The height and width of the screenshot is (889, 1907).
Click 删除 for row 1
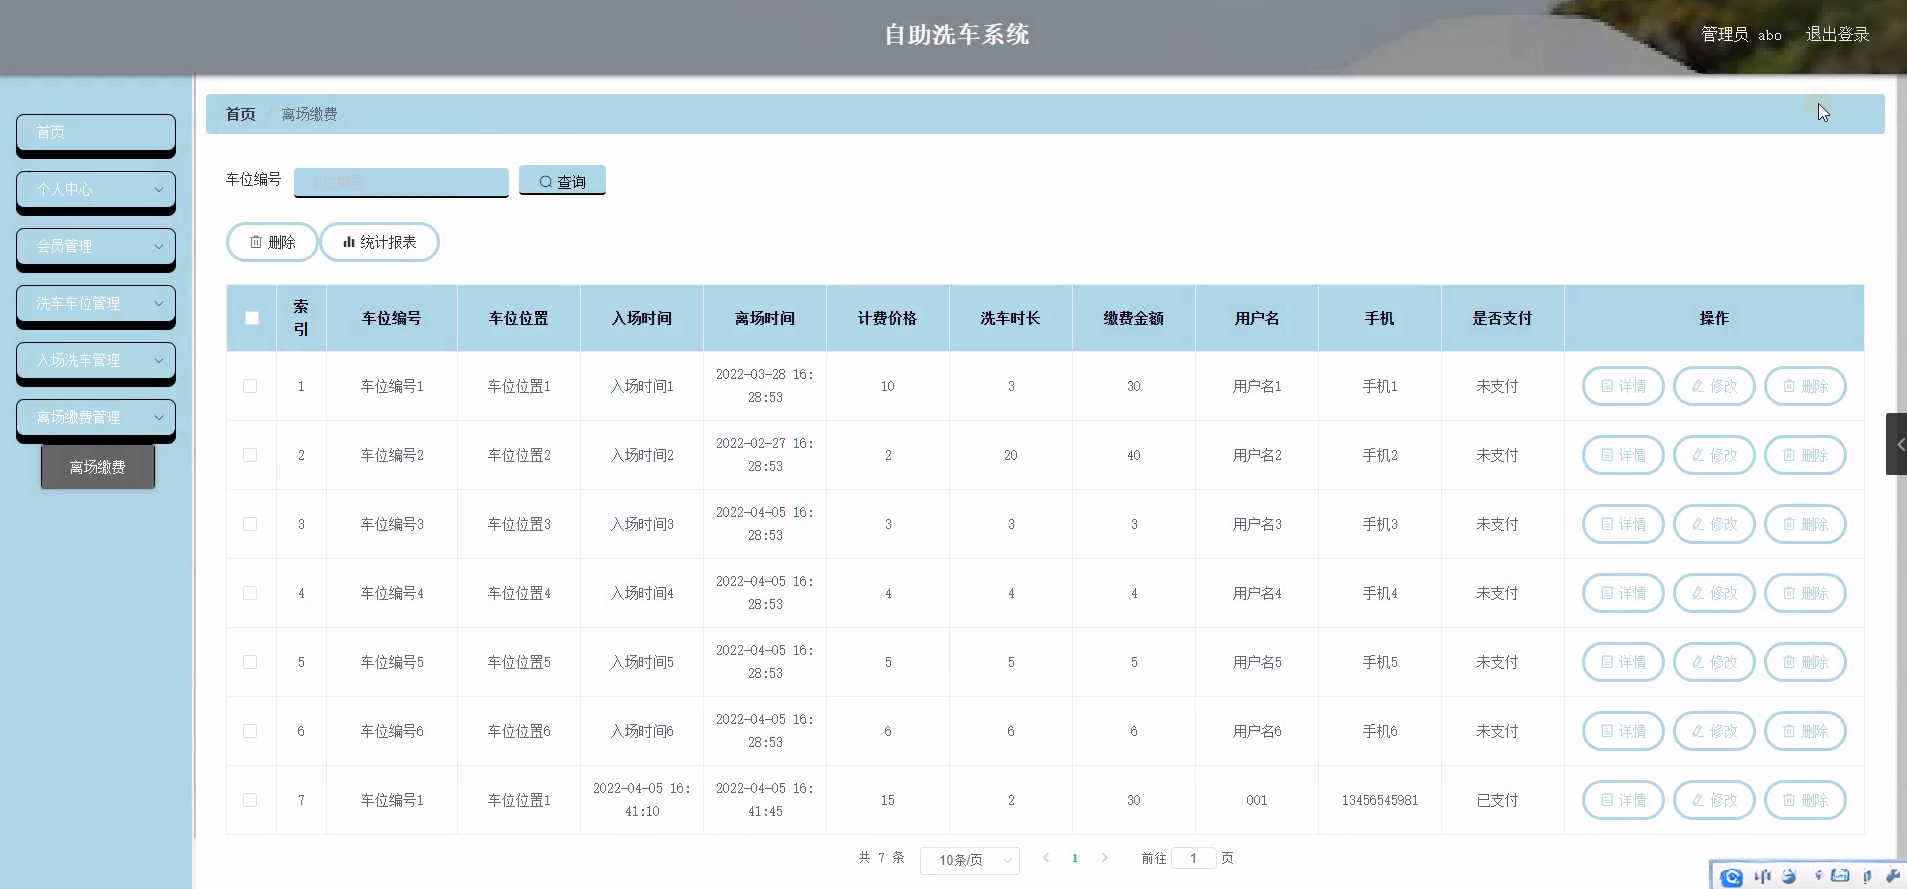pyautogui.click(x=1805, y=386)
